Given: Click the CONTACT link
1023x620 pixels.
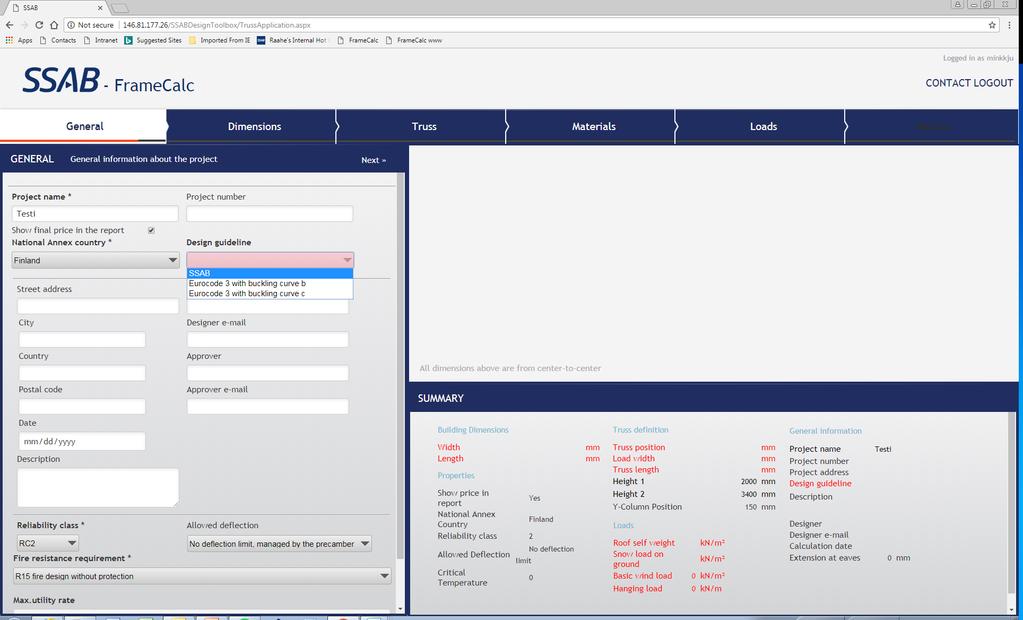Looking at the screenshot, I should [x=947, y=83].
